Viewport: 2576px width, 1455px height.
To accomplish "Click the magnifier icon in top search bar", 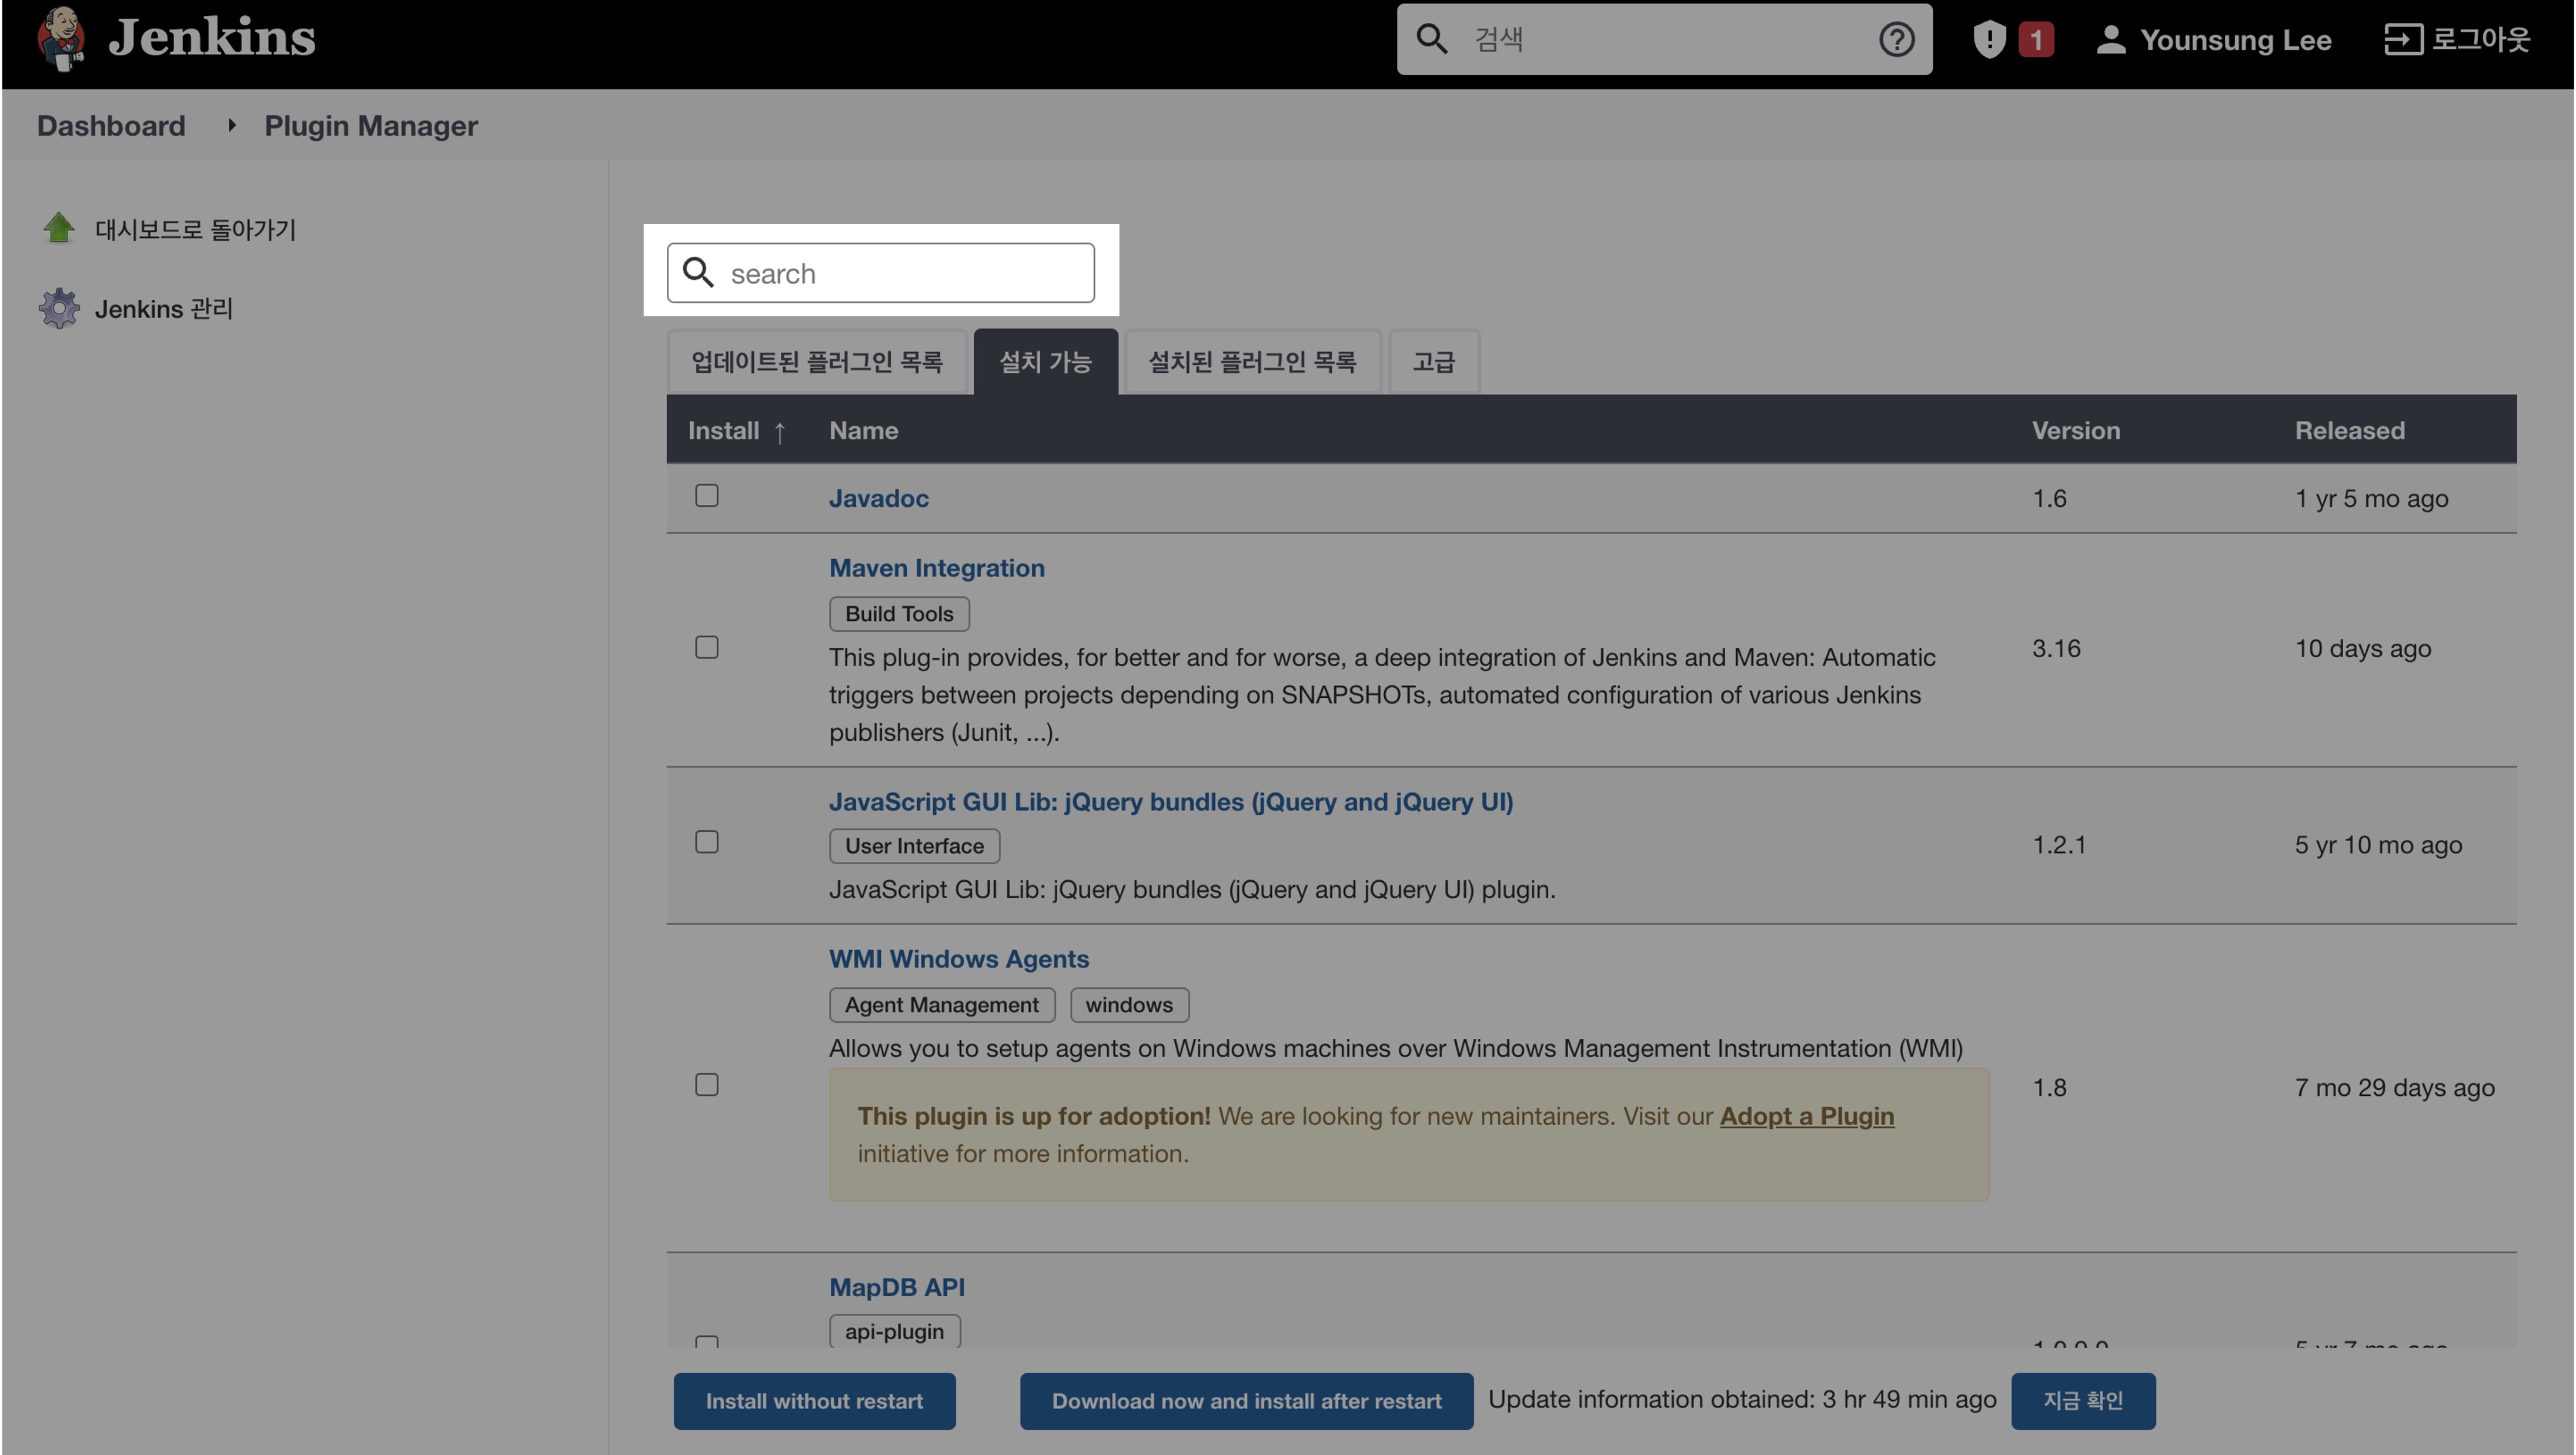I will (1432, 40).
